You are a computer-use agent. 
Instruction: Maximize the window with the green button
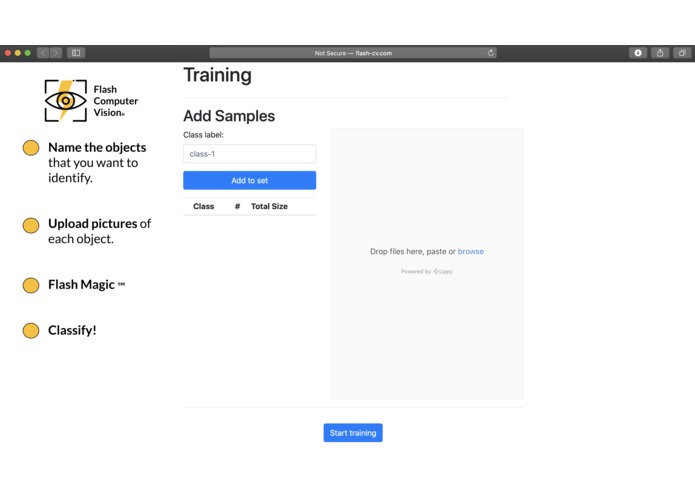pos(27,53)
